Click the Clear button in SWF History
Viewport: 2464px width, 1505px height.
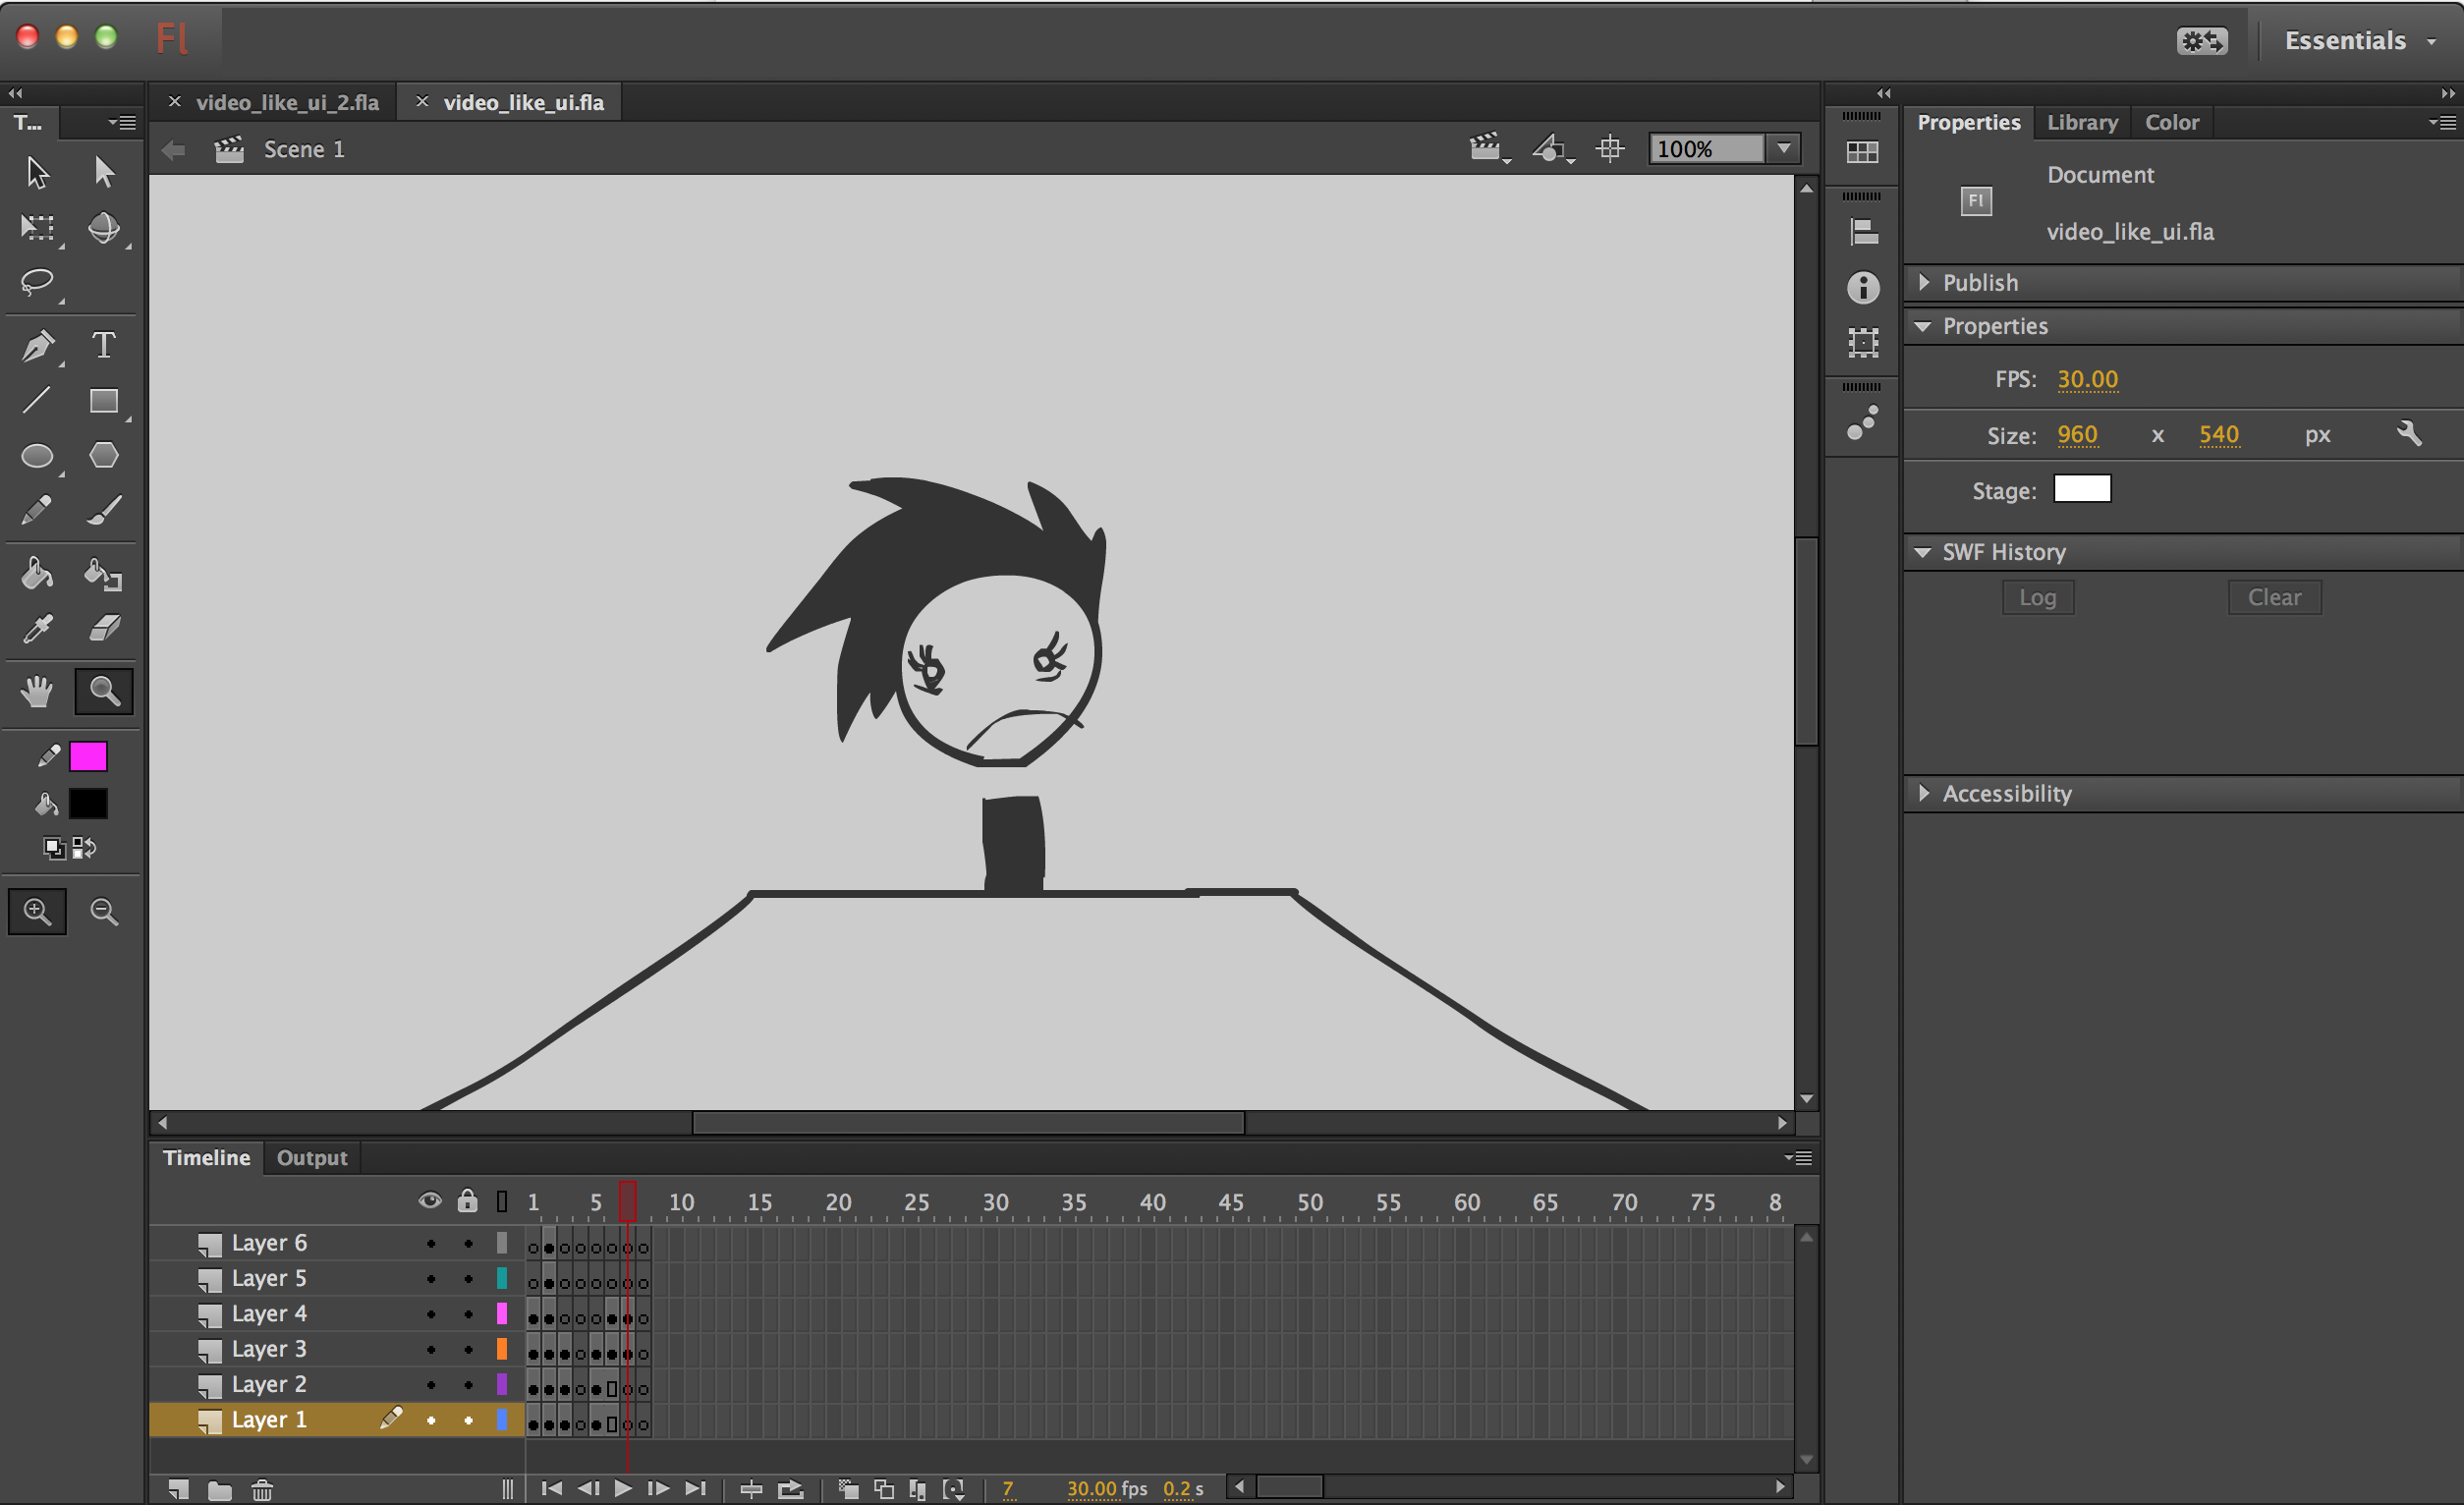coord(2274,597)
